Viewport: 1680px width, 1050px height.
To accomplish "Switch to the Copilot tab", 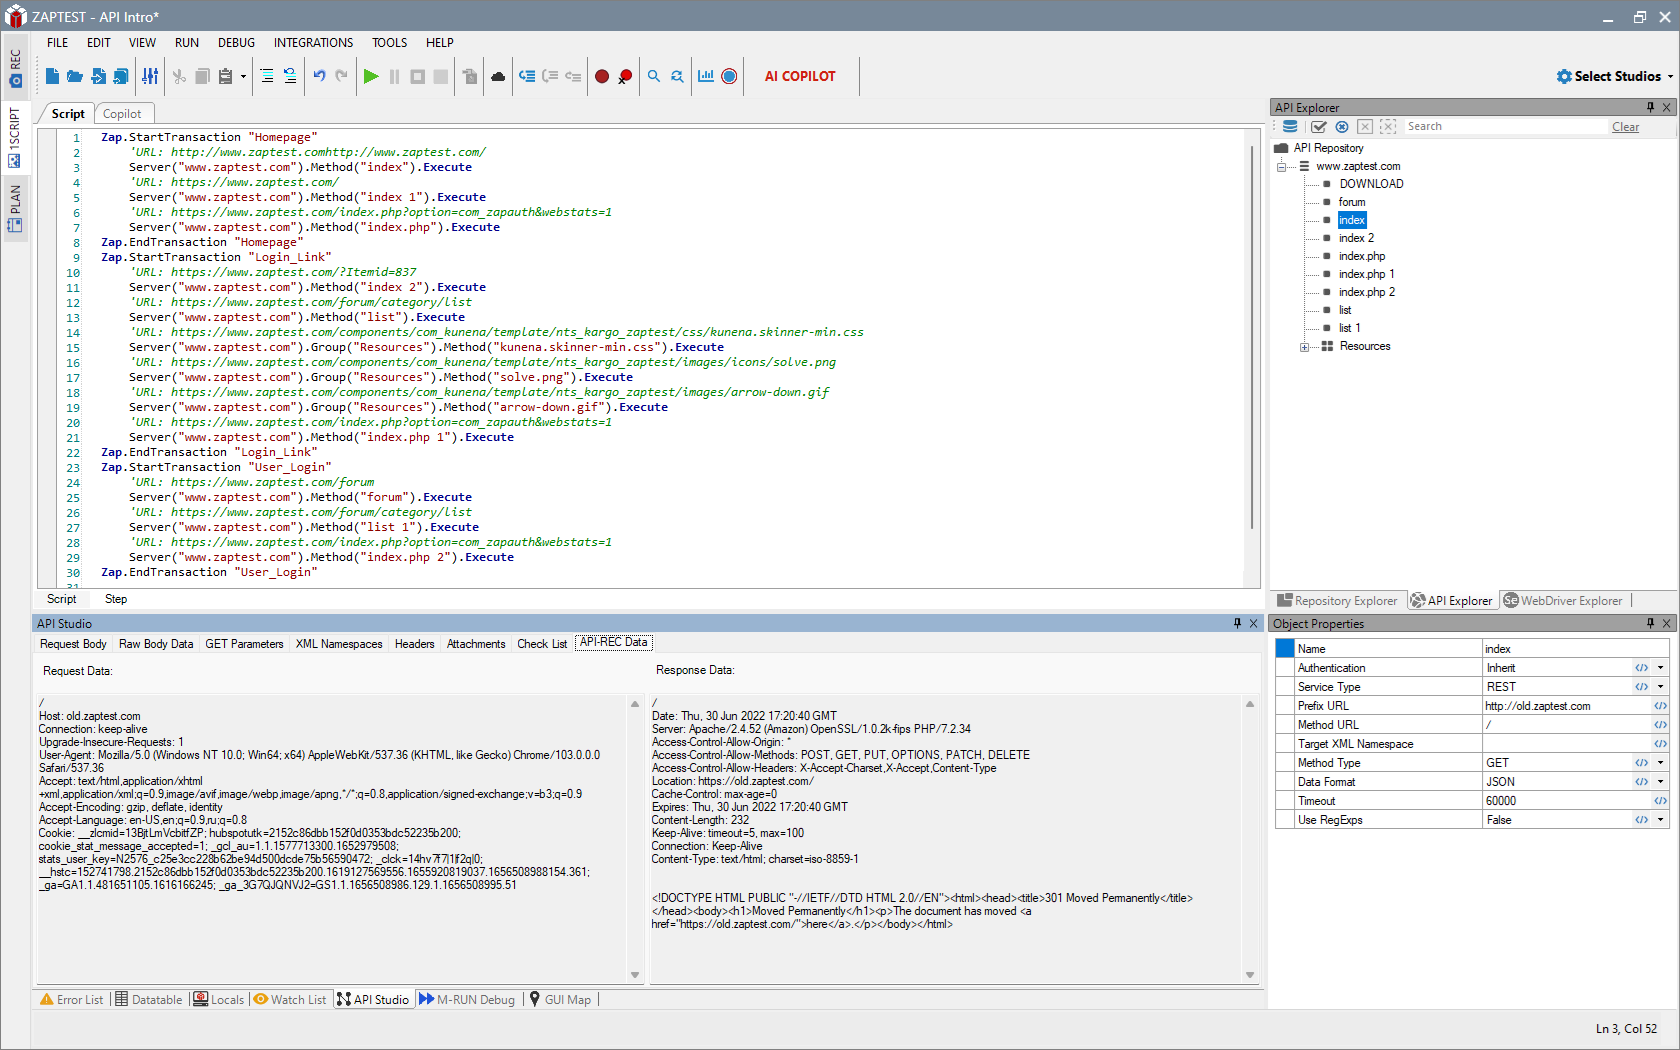I will 122,114.
